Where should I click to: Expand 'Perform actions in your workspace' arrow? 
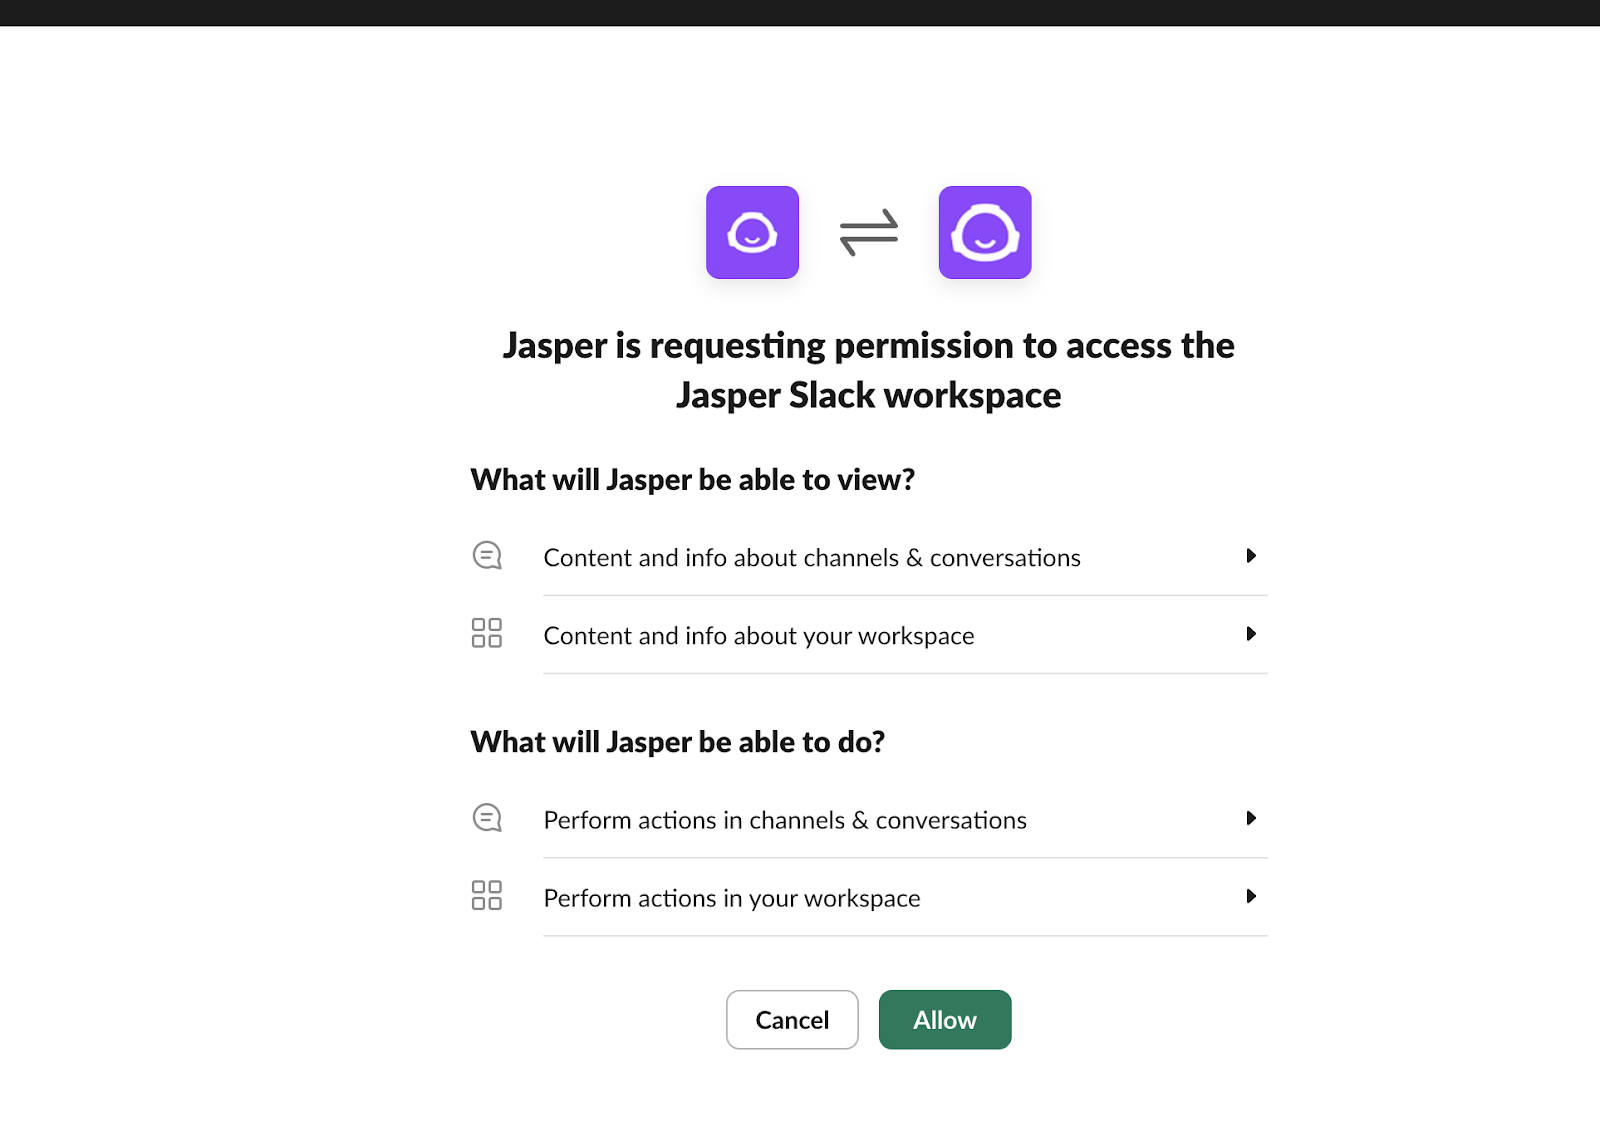tap(1250, 896)
